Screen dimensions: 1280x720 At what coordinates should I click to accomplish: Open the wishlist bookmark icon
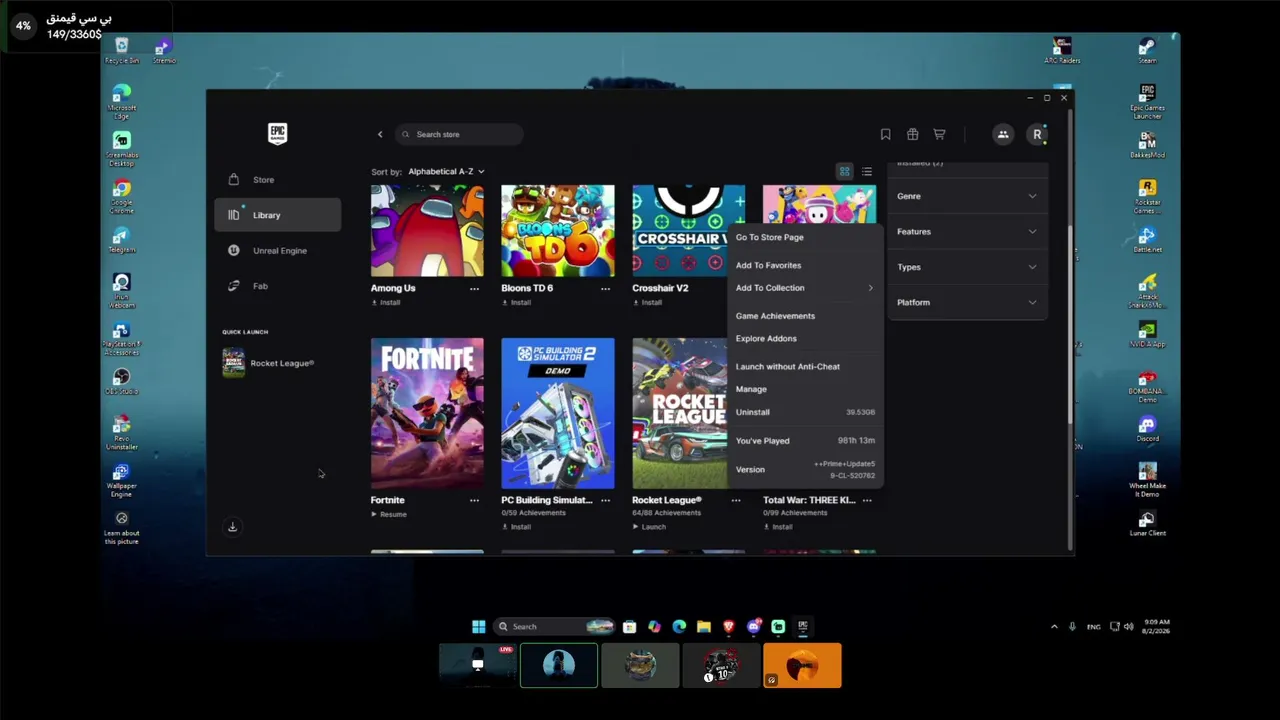click(x=885, y=134)
